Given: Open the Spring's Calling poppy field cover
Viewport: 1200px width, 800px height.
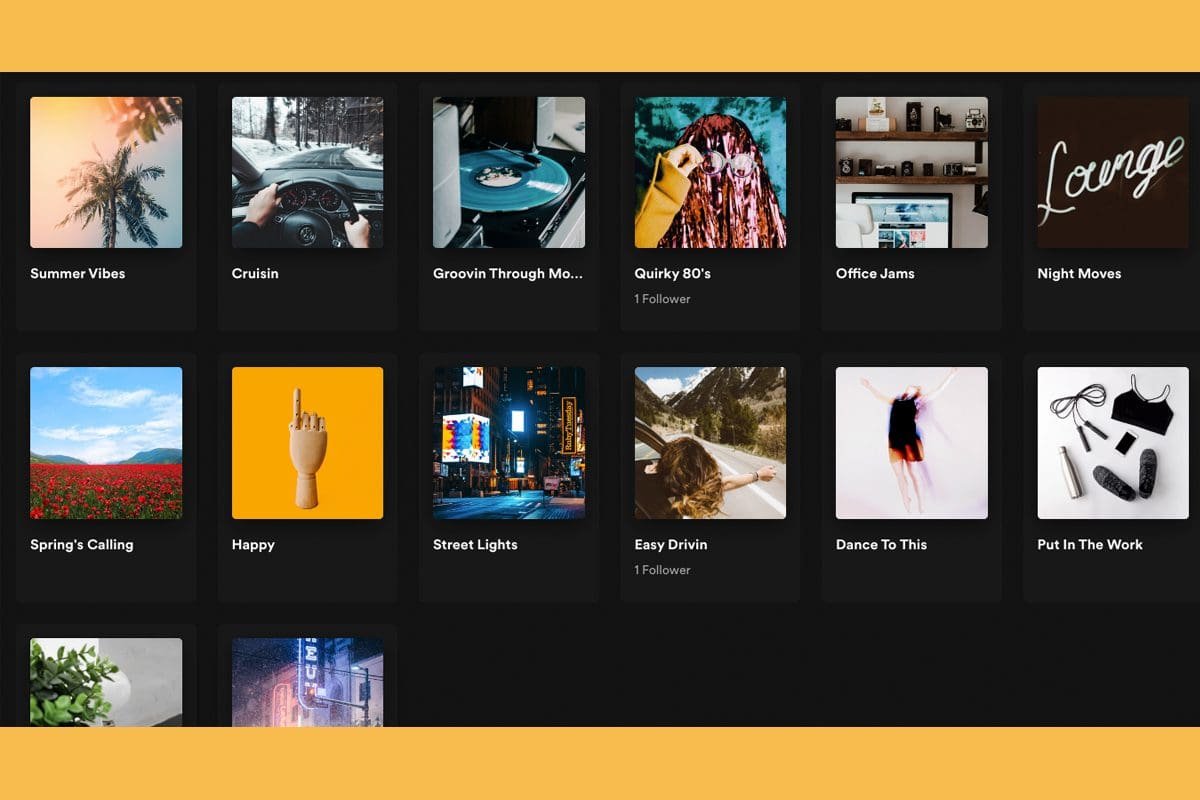Looking at the screenshot, I should point(106,443).
